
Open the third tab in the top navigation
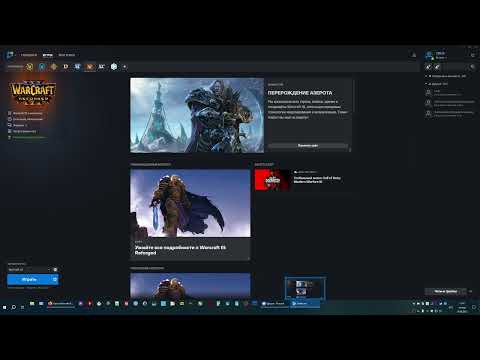click(x=67, y=55)
